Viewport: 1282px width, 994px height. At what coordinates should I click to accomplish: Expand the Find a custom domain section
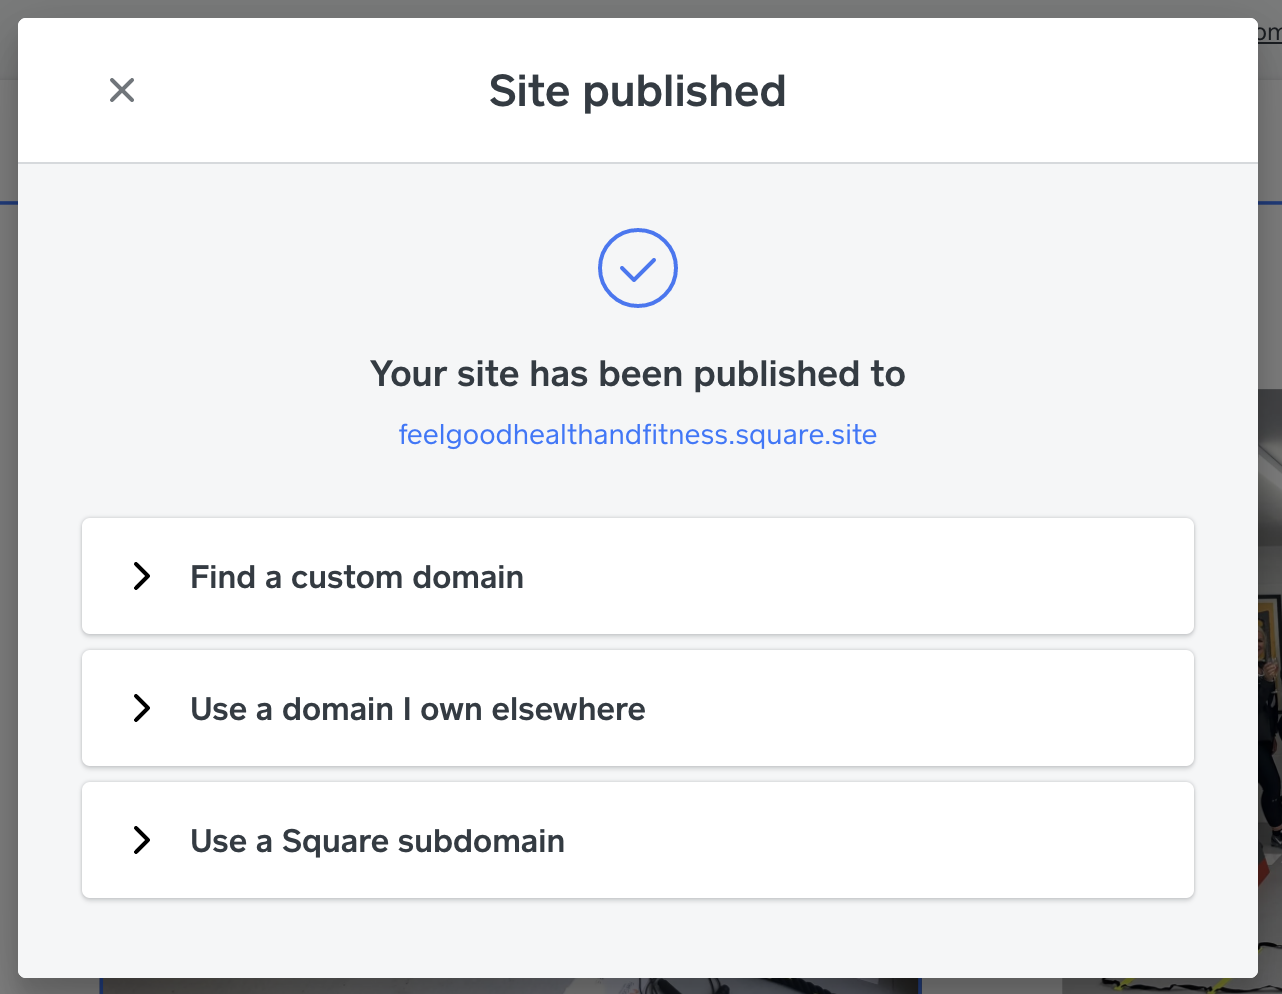[637, 576]
